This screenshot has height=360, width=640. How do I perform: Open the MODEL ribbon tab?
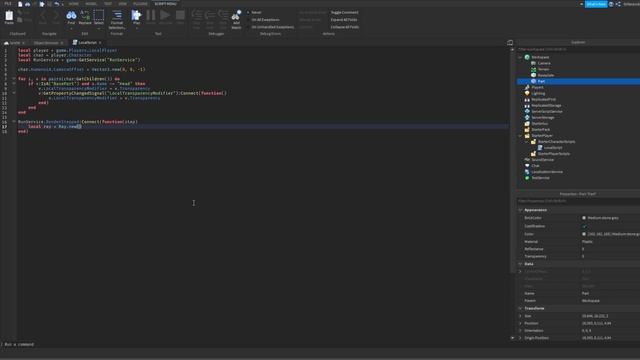pos(91,4)
